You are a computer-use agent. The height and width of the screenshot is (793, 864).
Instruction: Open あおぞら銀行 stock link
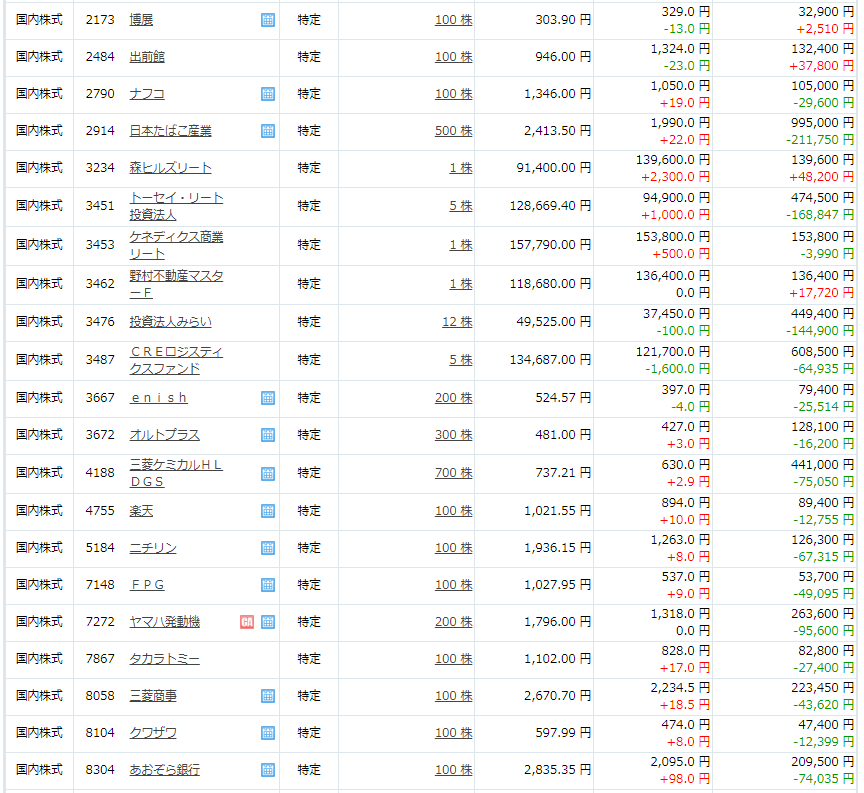165,769
